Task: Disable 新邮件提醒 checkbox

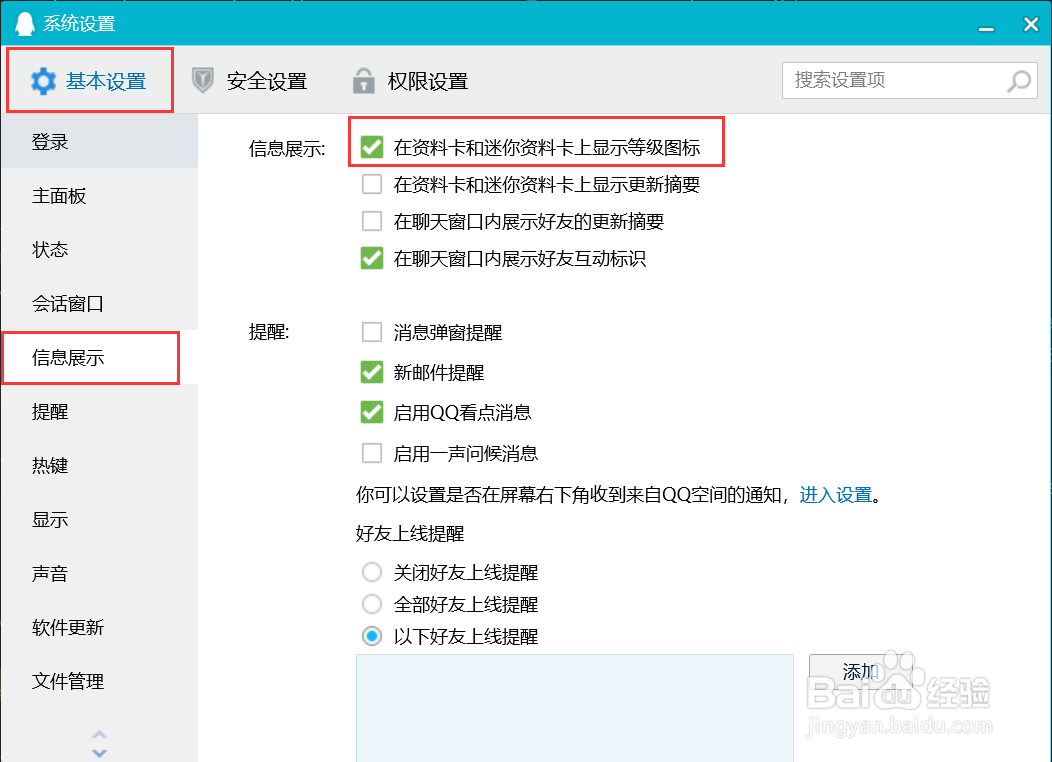Action: click(372, 372)
